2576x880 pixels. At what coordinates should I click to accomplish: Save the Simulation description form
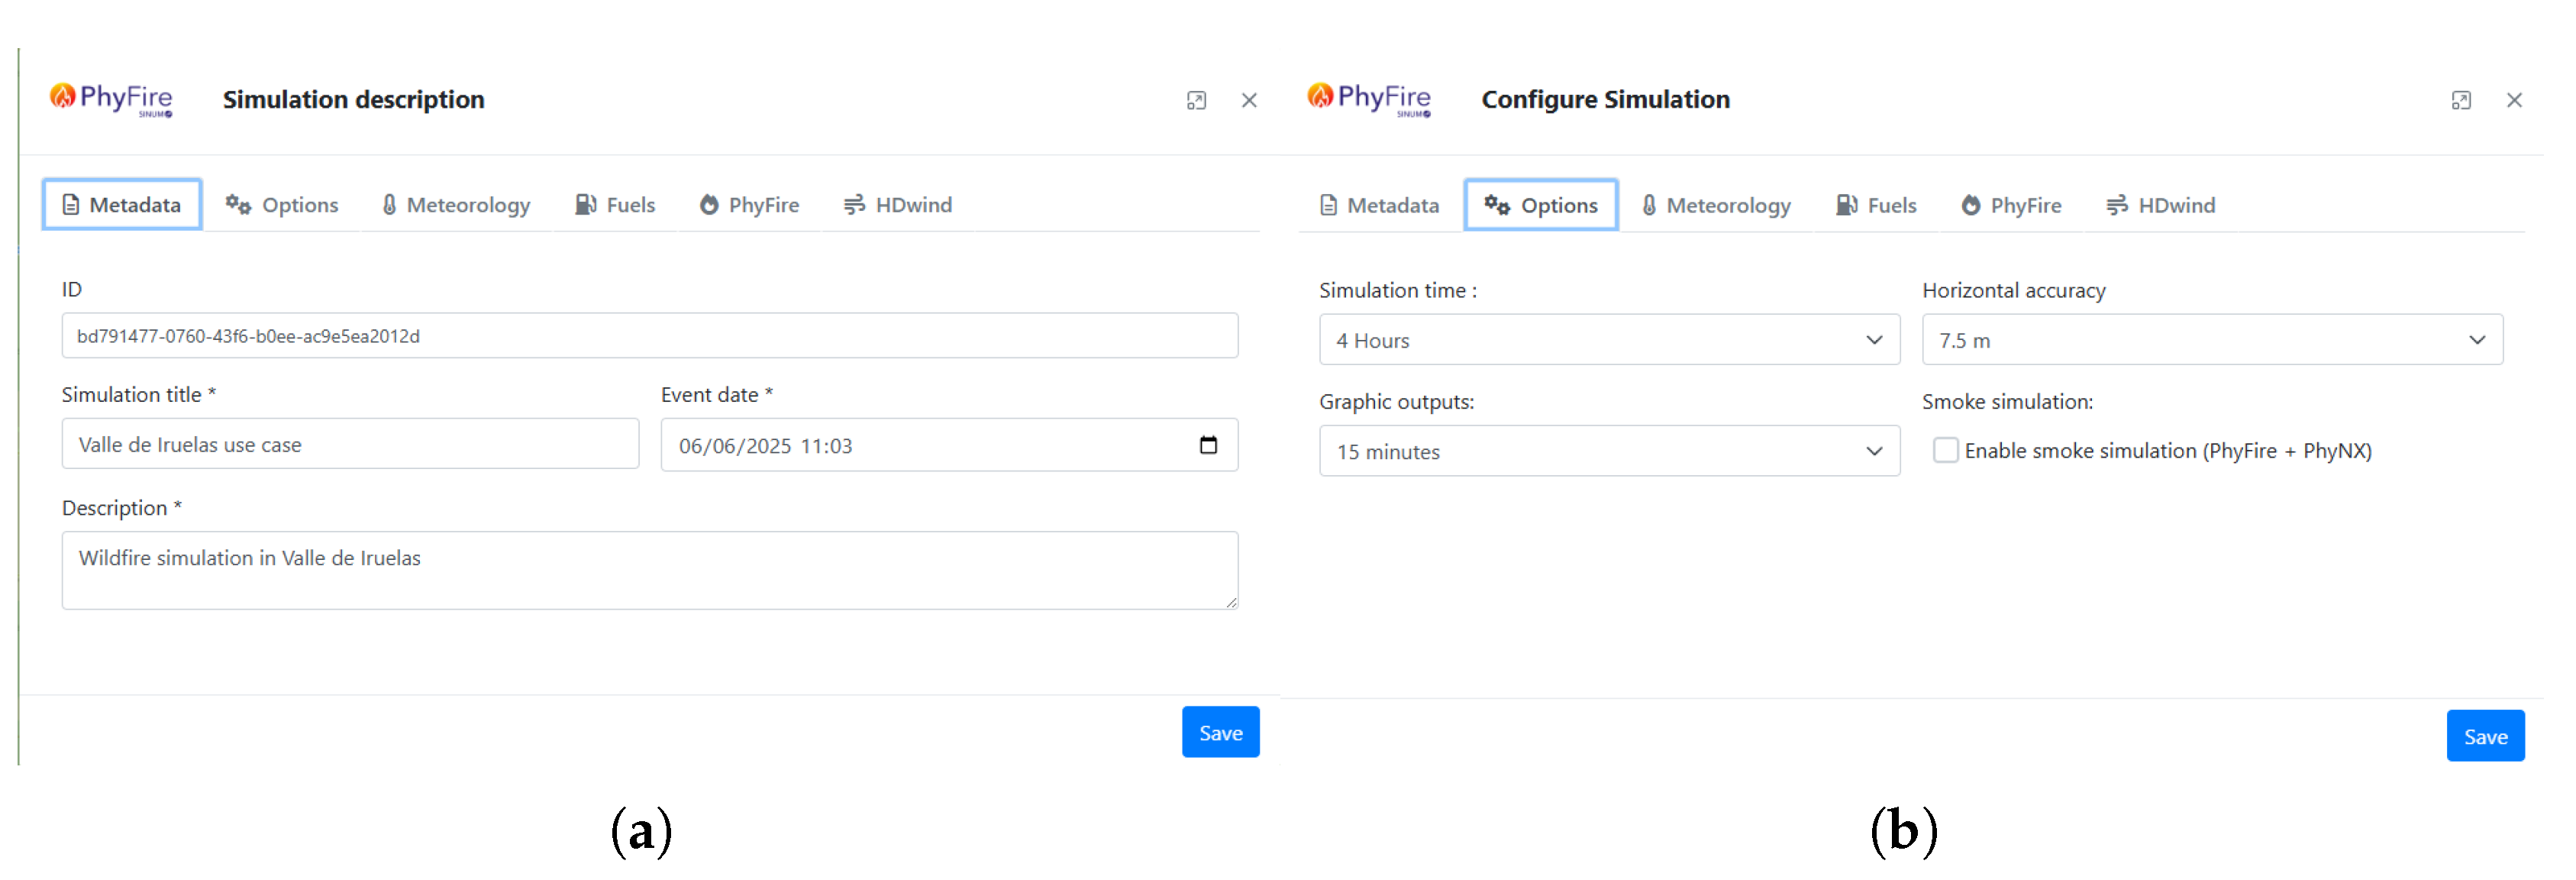(1220, 733)
